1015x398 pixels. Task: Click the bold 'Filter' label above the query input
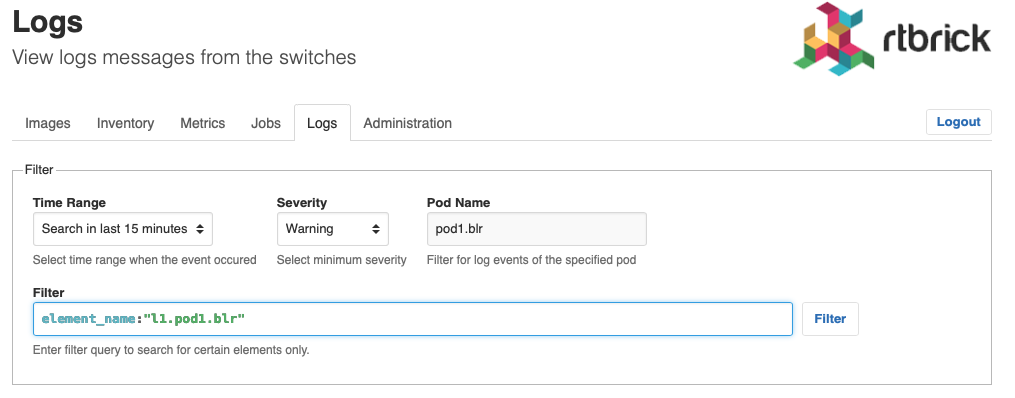49,293
